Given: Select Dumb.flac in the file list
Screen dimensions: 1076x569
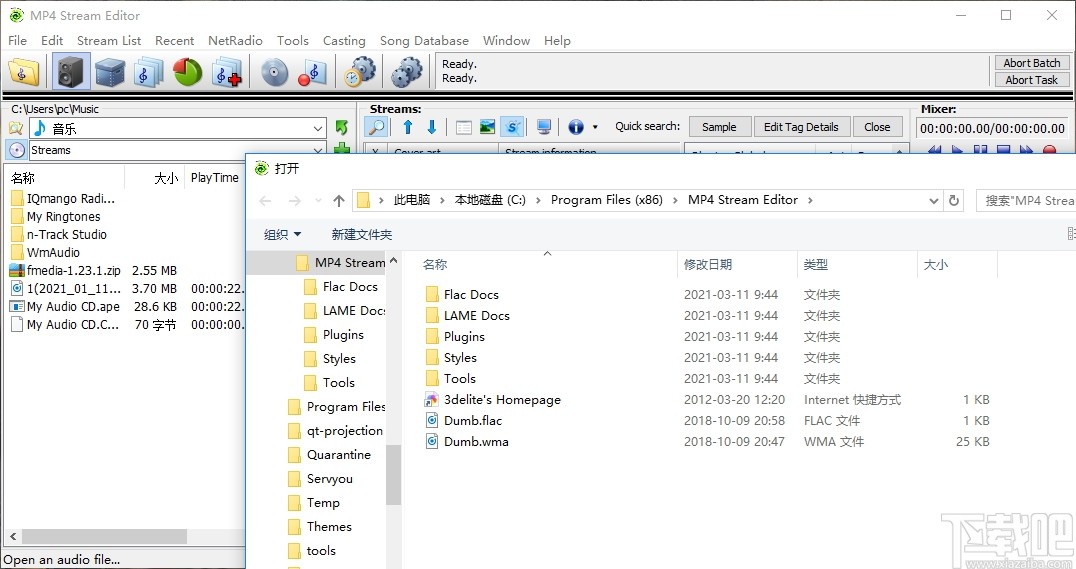Looking at the screenshot, I should point(473,421).
